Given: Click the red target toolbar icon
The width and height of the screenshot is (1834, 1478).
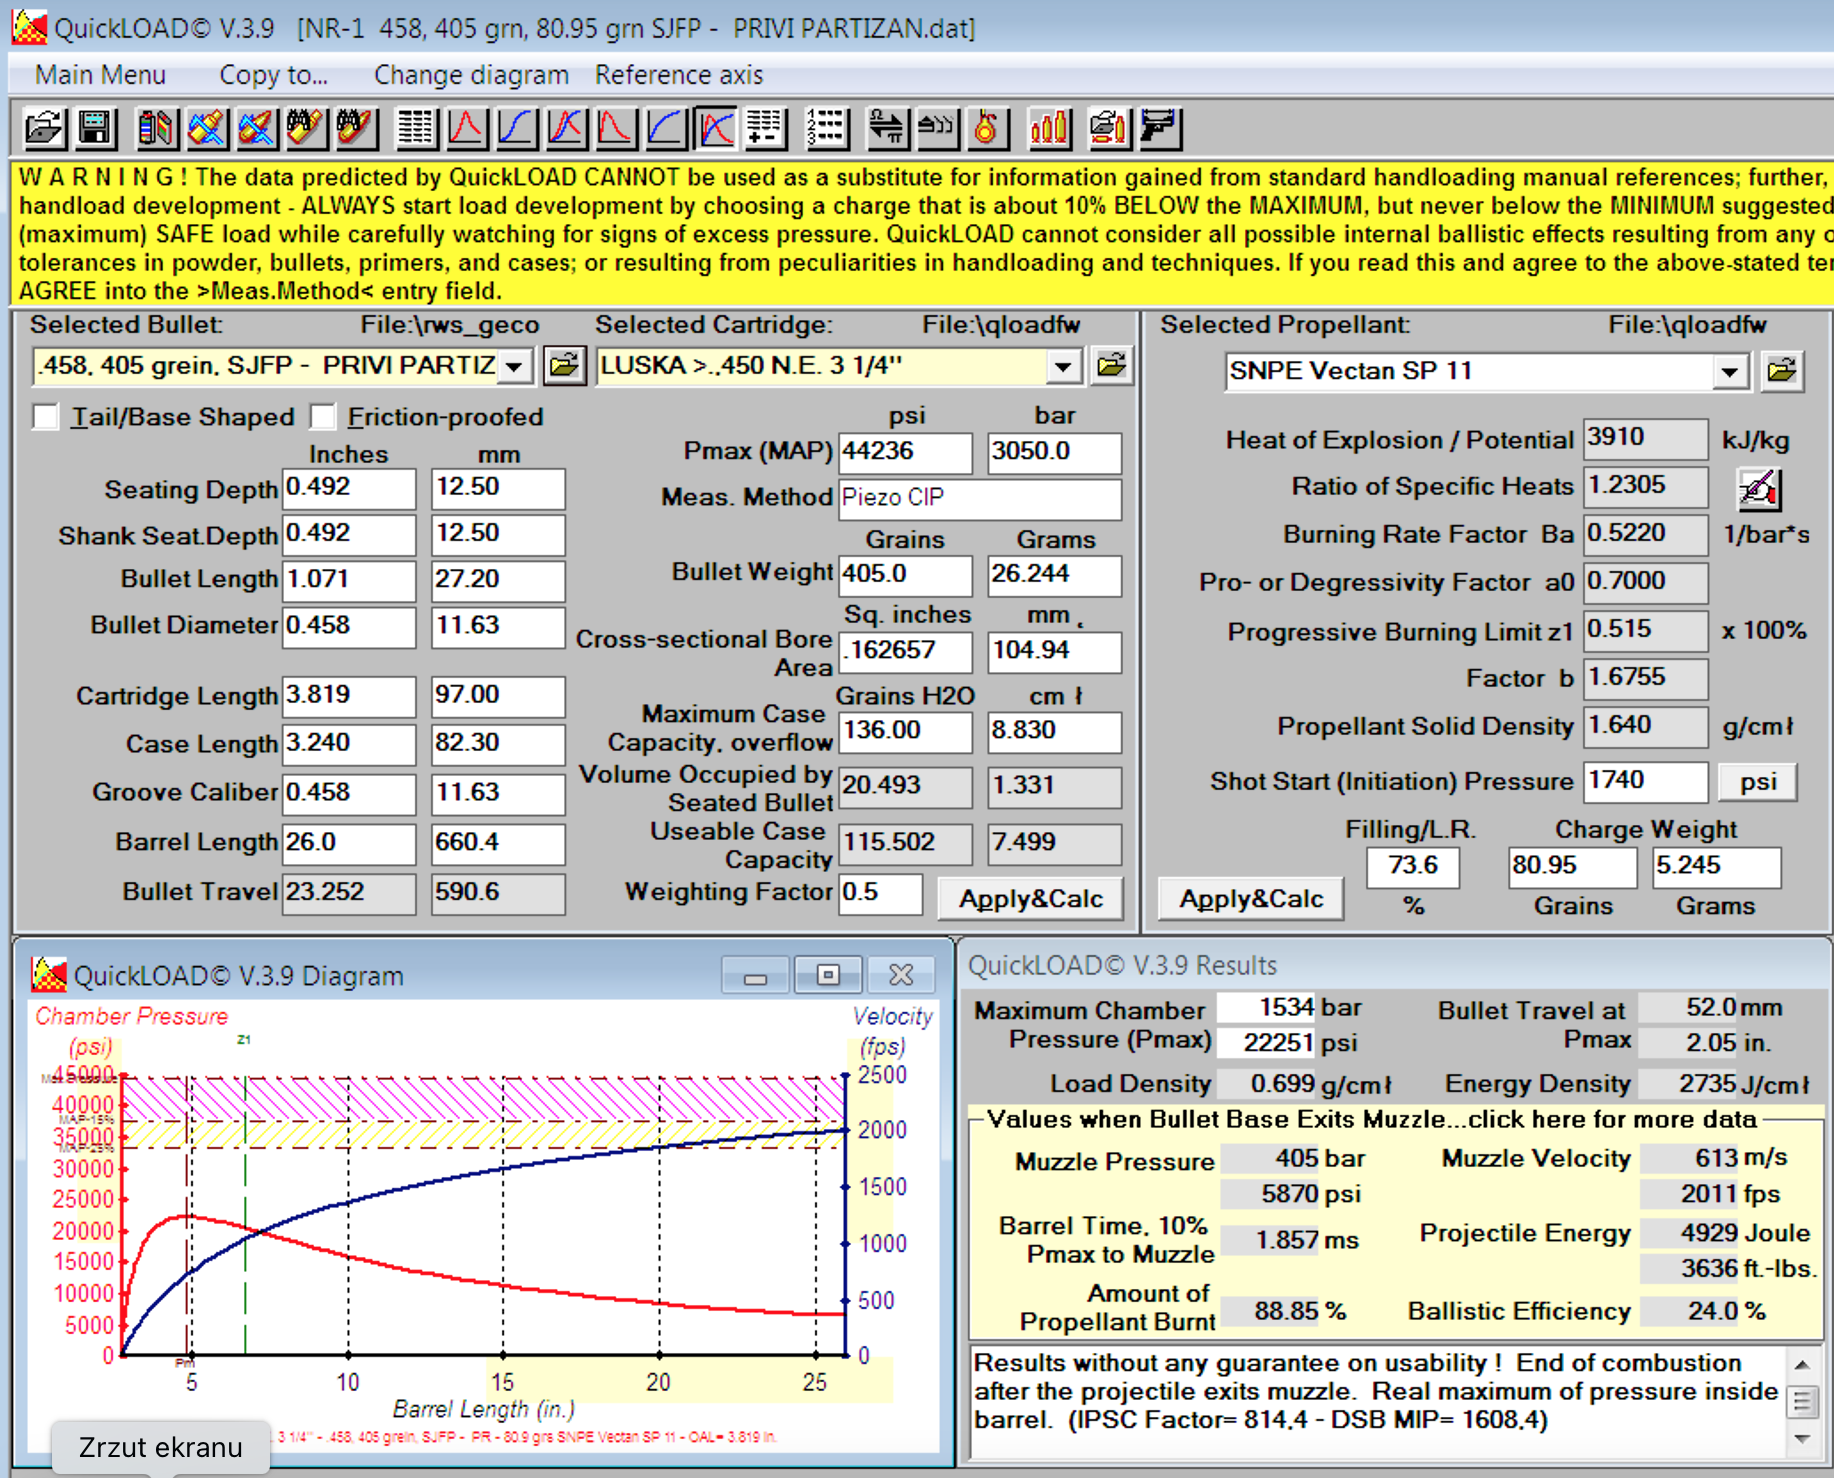Looking at the screenshot, I should (x=987, y=128).
